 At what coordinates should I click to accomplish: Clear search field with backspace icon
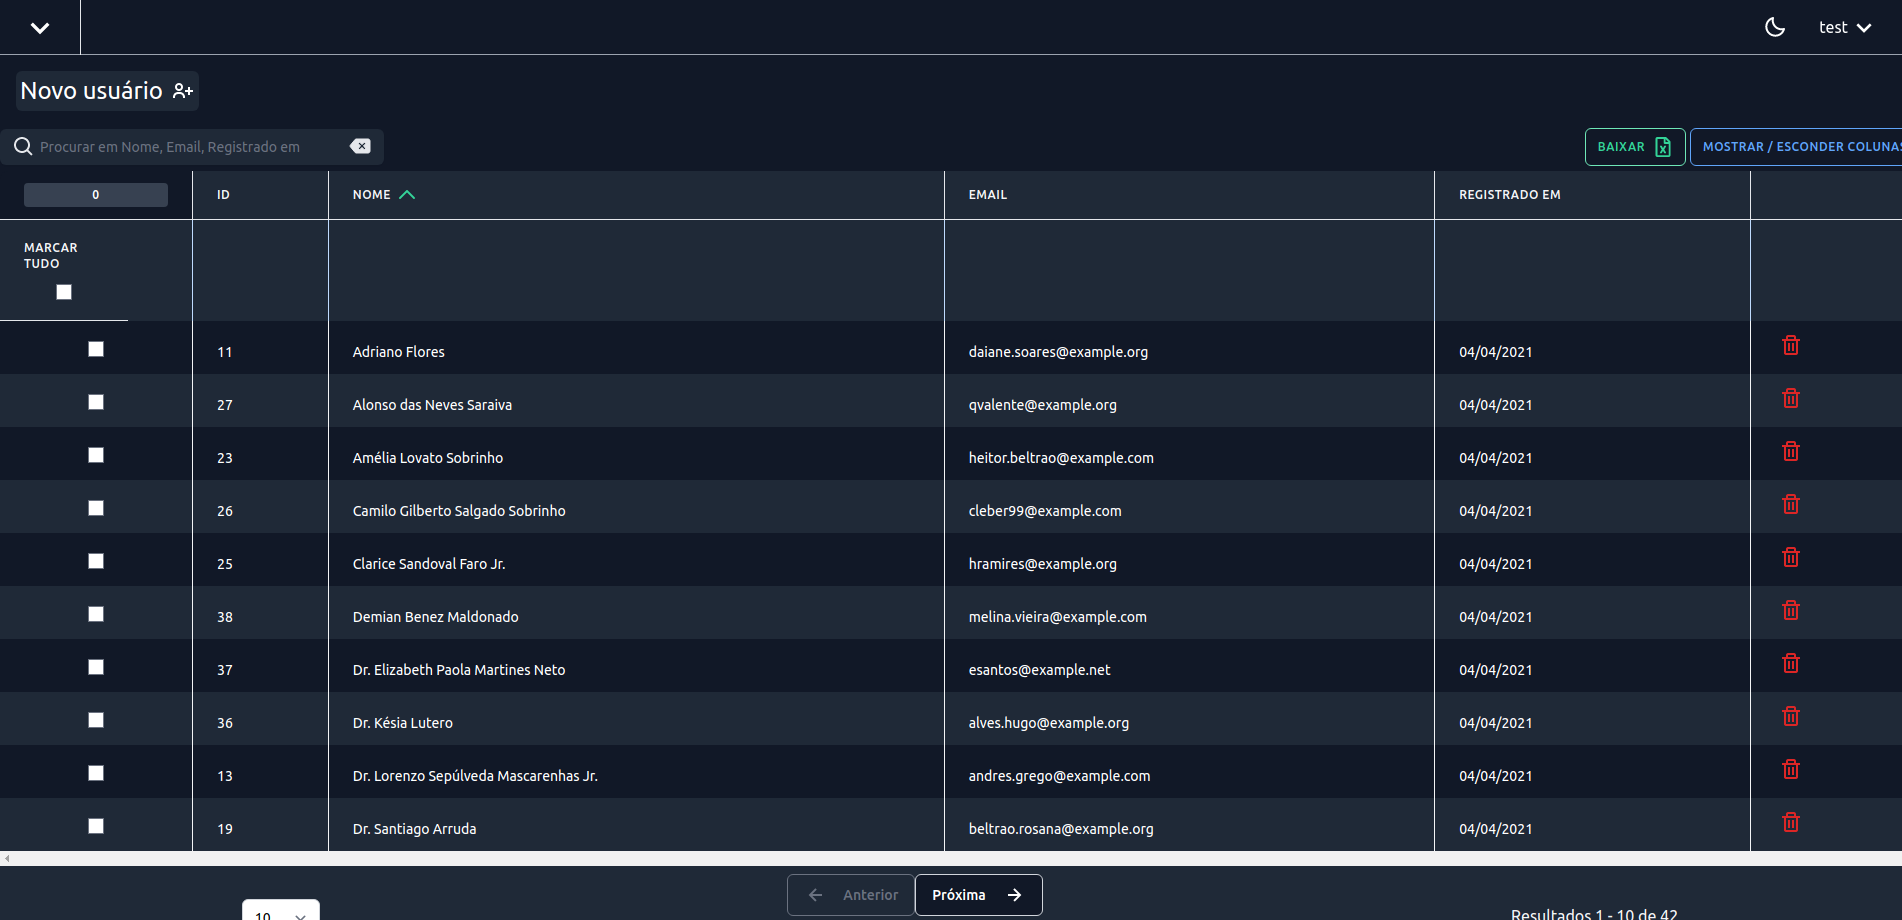point(360,146)
